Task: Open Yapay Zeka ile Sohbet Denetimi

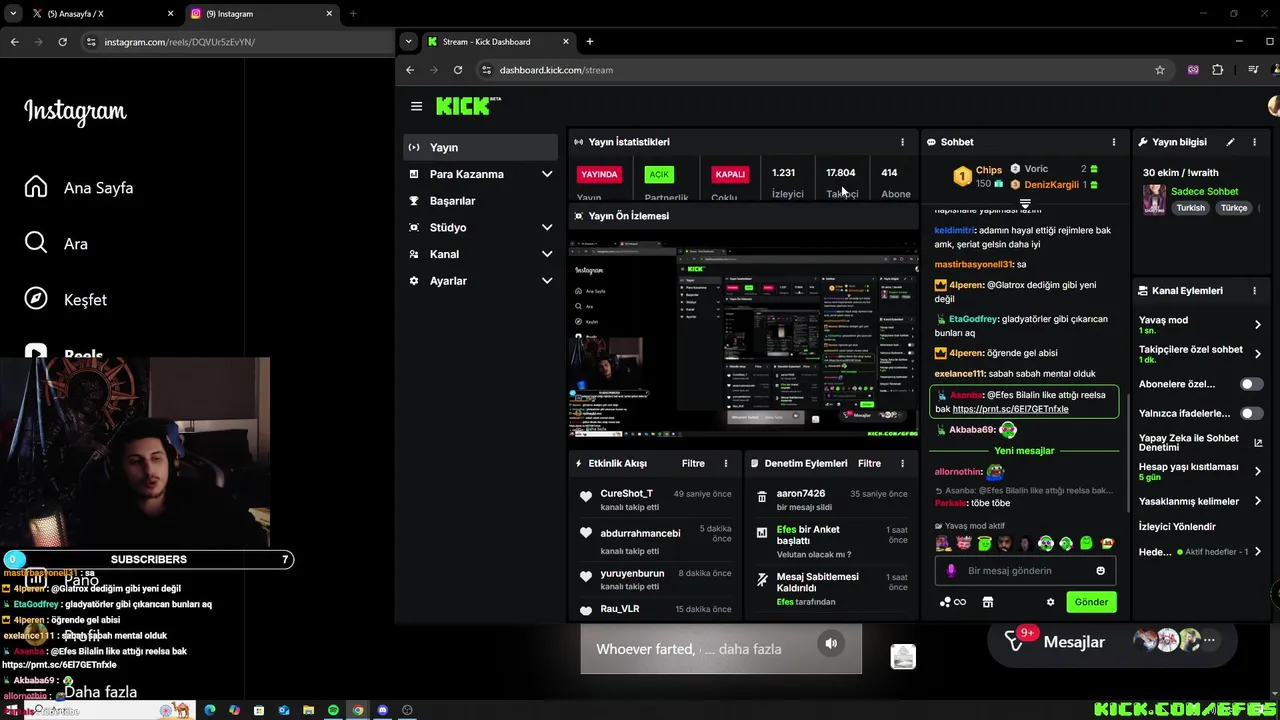Action: [x=1200, y=443]
